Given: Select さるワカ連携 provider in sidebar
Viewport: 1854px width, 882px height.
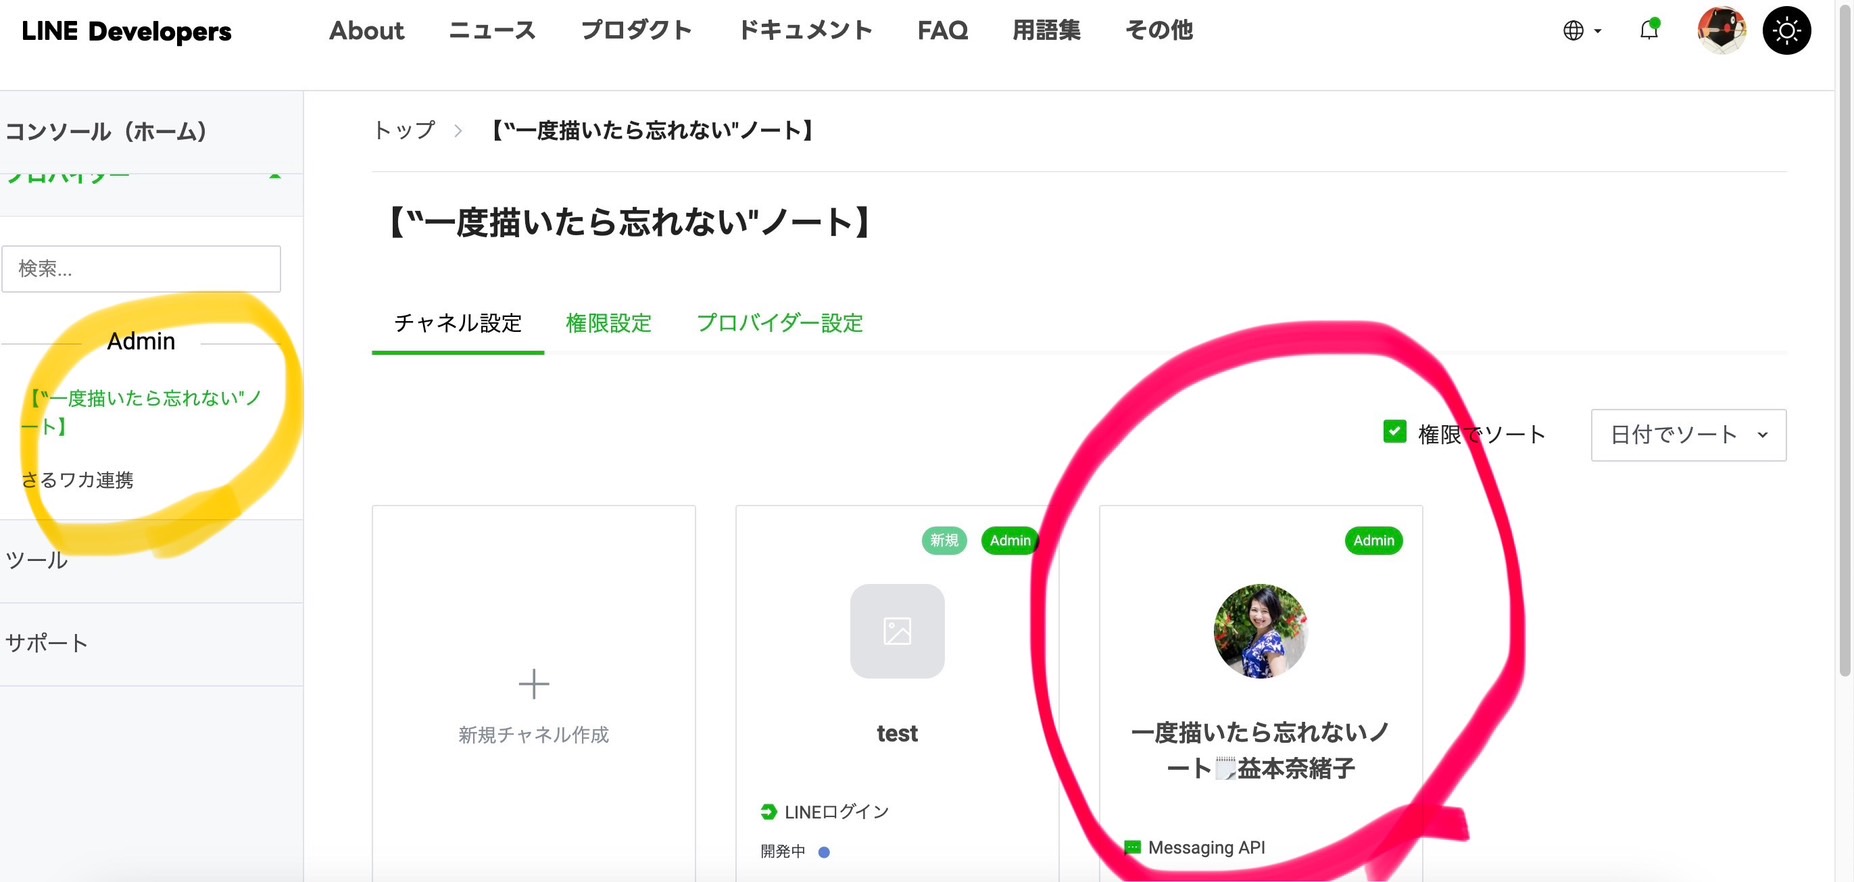Looking at the screenshot, I should (78, 480).
